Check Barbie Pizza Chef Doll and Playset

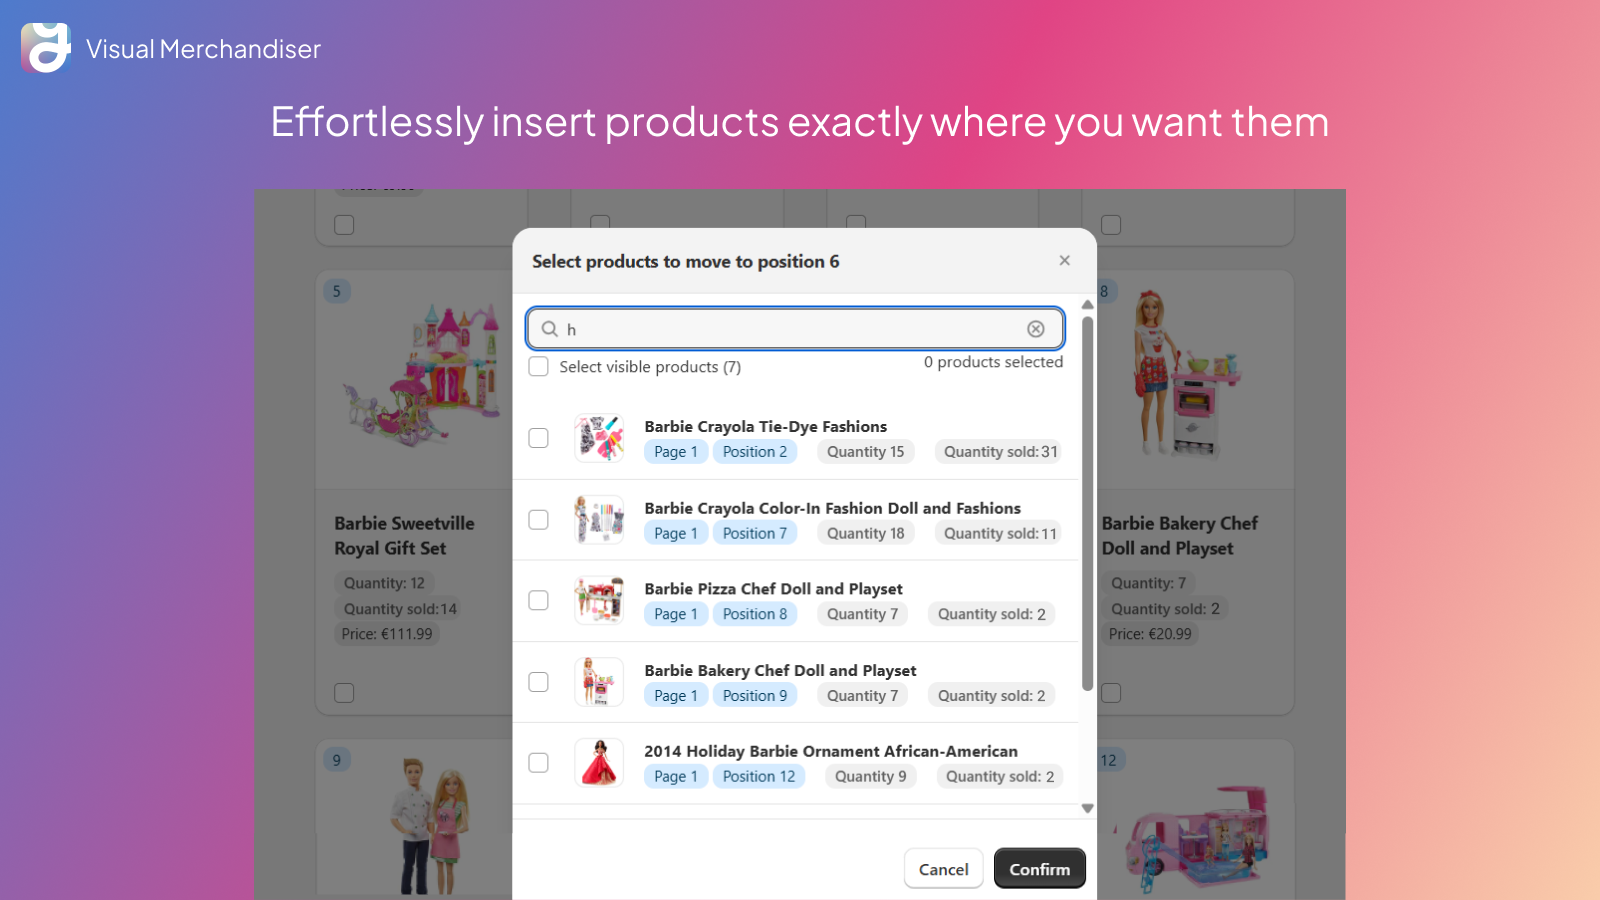click(538, 600)
